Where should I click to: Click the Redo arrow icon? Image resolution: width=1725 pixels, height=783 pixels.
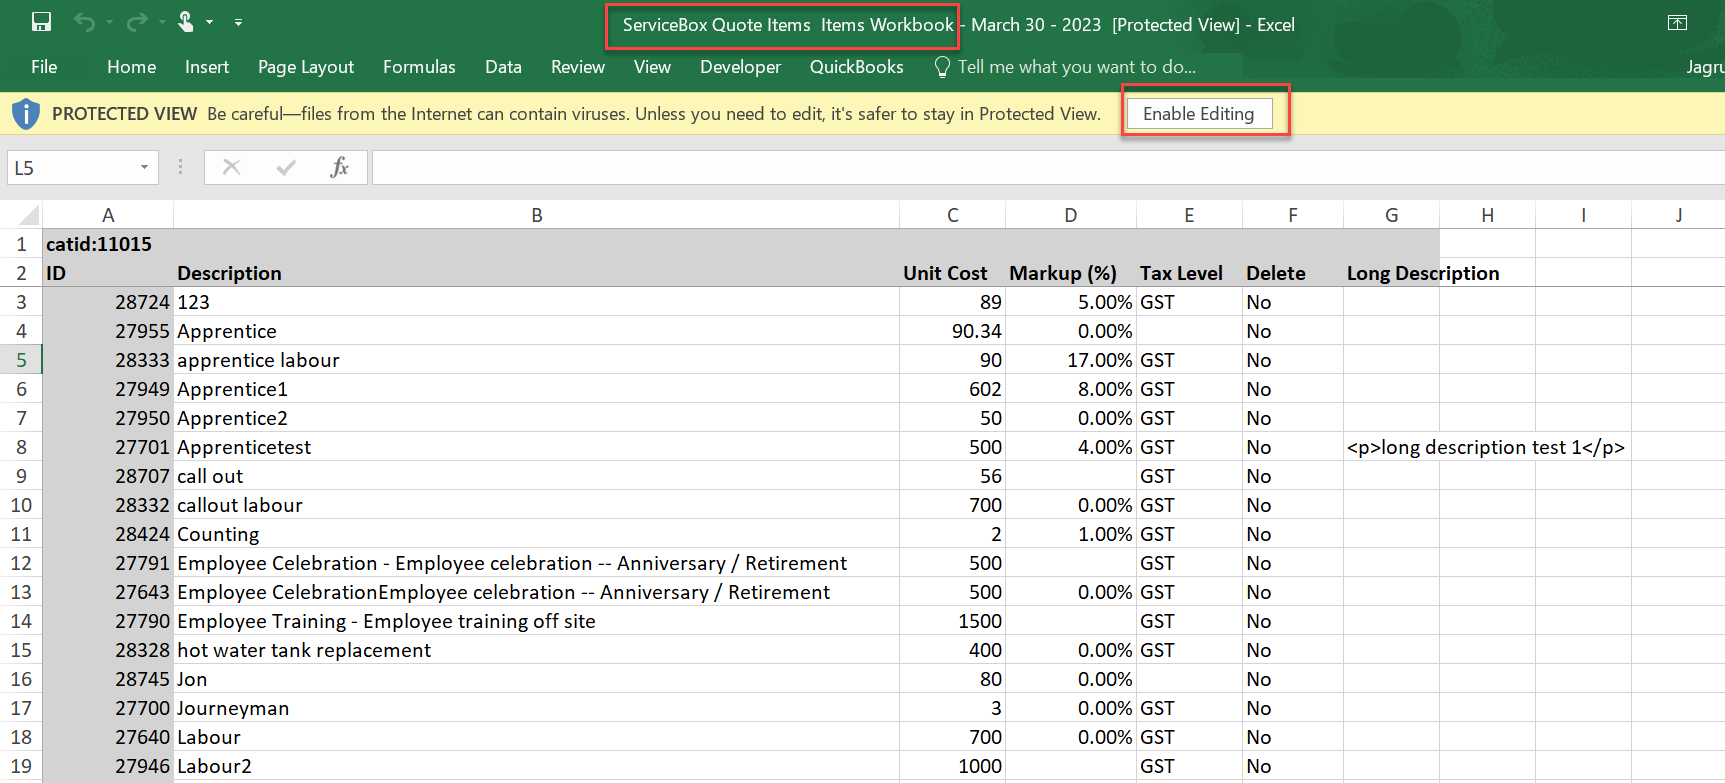[x=137, y=22]
